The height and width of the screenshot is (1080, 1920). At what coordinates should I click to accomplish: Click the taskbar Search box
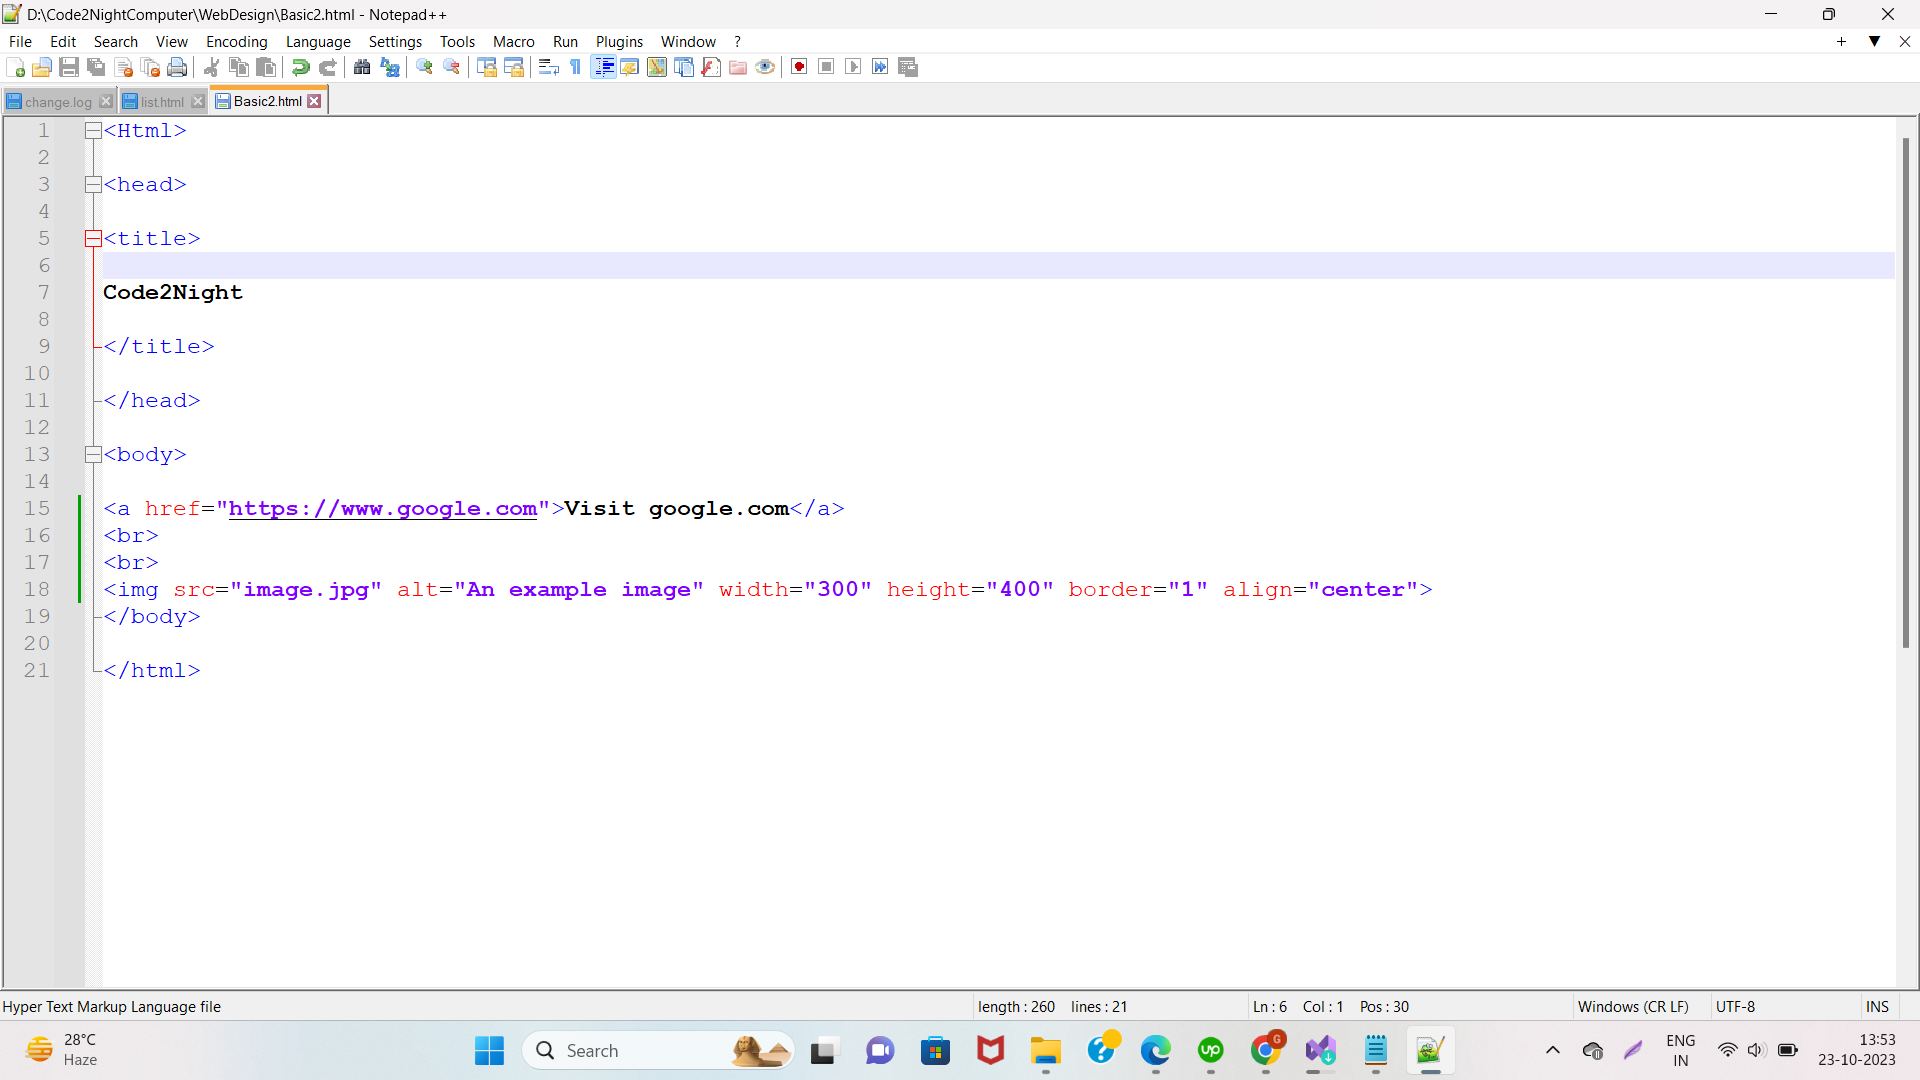click(x=658, y=1051)
